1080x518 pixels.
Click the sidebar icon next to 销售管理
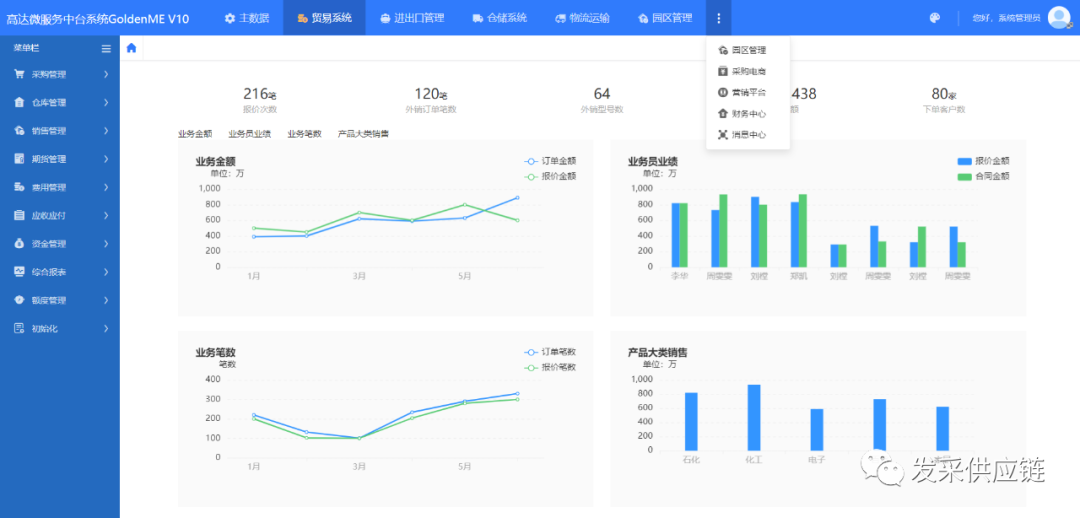pos(19,130)
